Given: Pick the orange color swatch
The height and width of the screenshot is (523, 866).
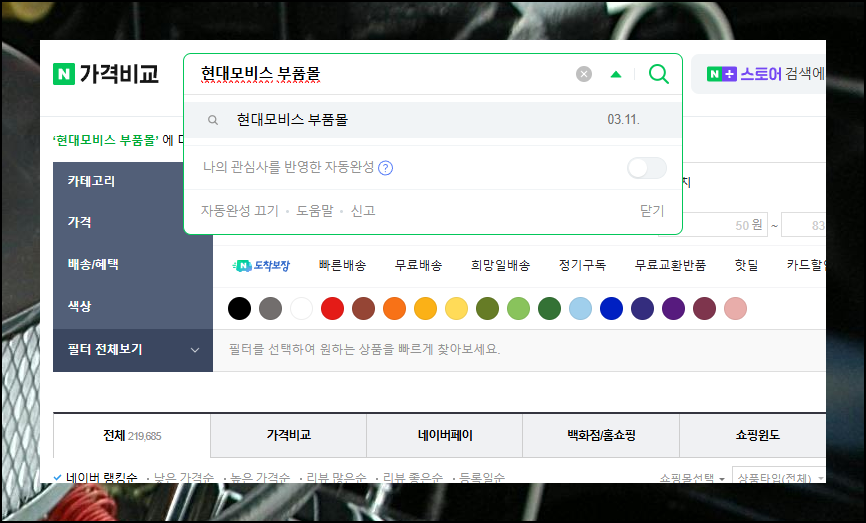Looking at the screenshot, I should point(394,308).
